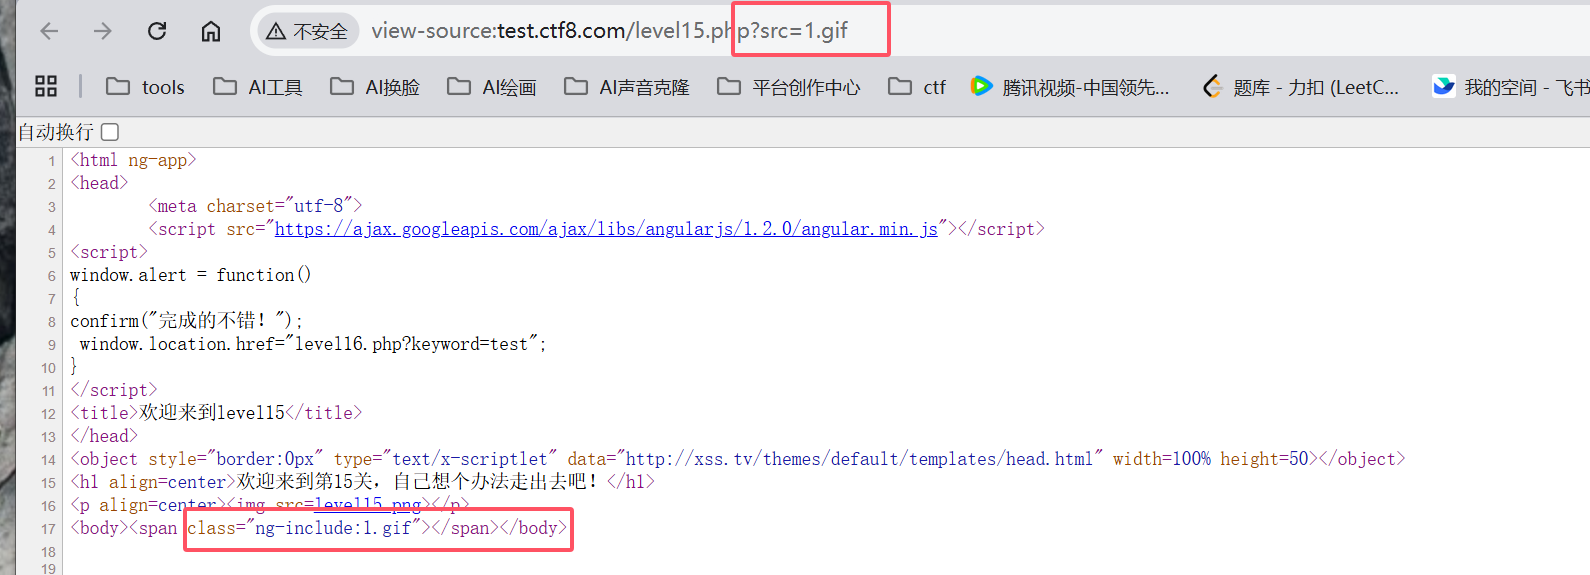Open the browser home page

tap(211, 31)
